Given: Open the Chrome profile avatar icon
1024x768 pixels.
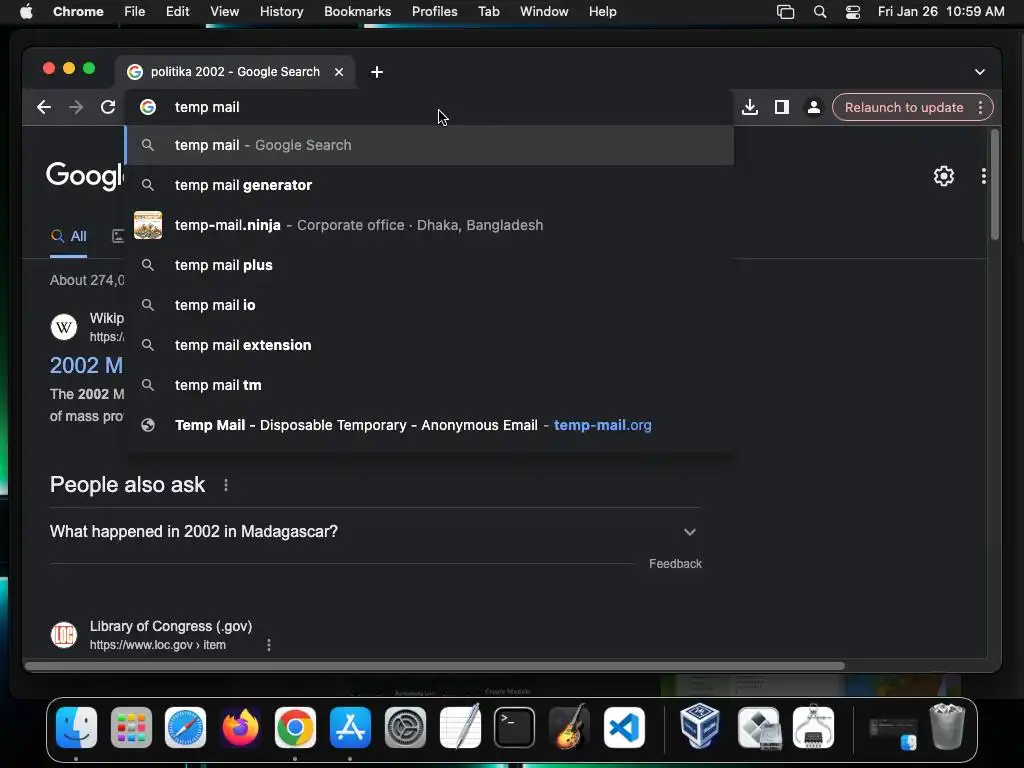Looking at the screenshot, I should click(x=814, y=107).
